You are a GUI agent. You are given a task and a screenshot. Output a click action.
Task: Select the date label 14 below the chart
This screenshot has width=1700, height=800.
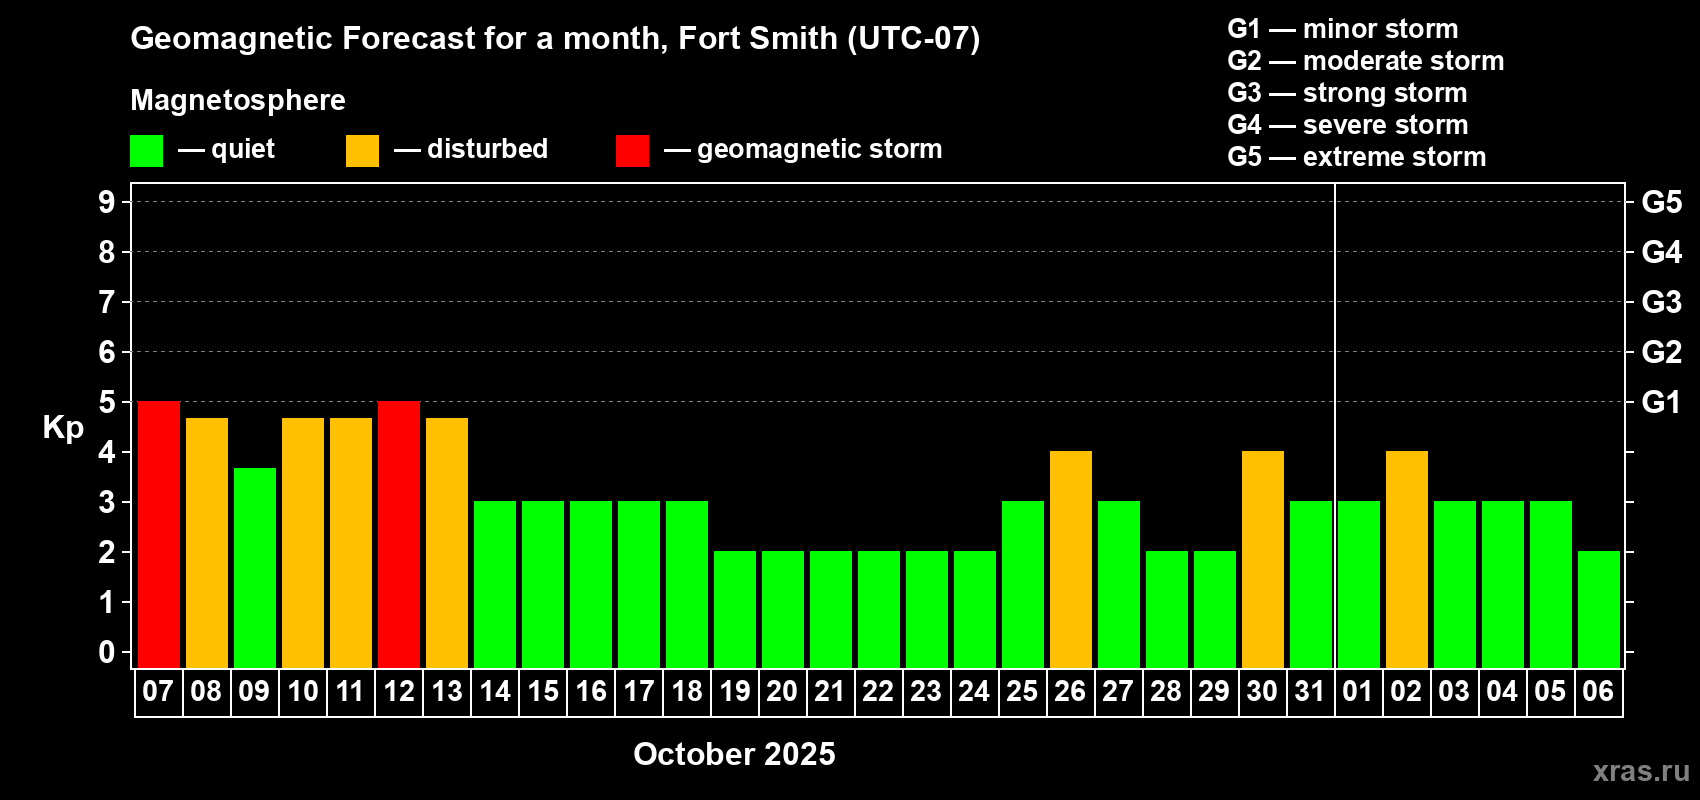coord(495,691)
